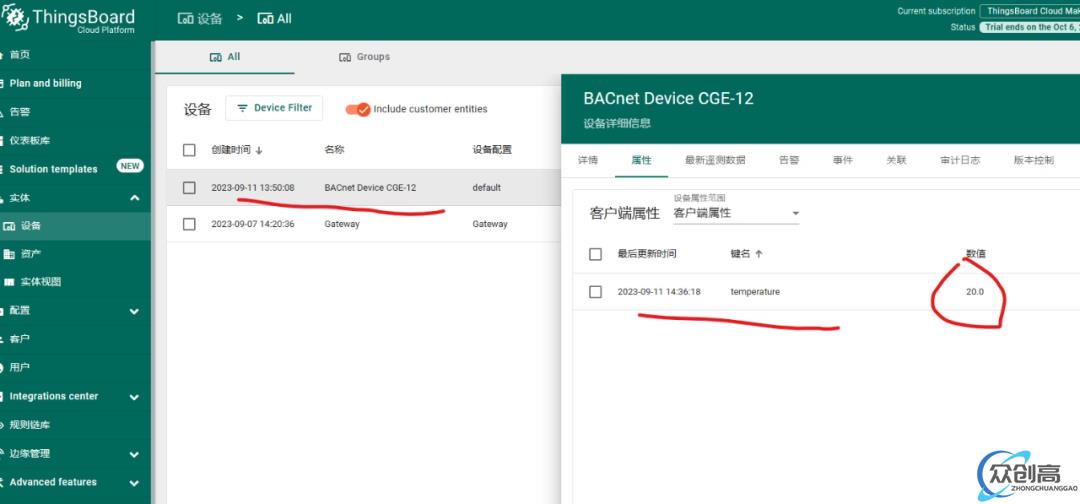This screenshot has height=504, width=1080.
Task: Check the select-all attributes checkbox
Action: tap(596, 255)
